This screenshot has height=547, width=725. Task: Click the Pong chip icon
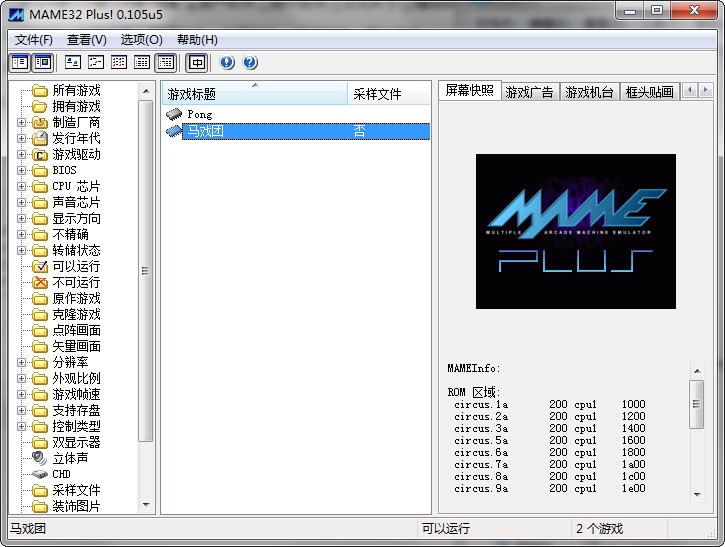point(174,114)
